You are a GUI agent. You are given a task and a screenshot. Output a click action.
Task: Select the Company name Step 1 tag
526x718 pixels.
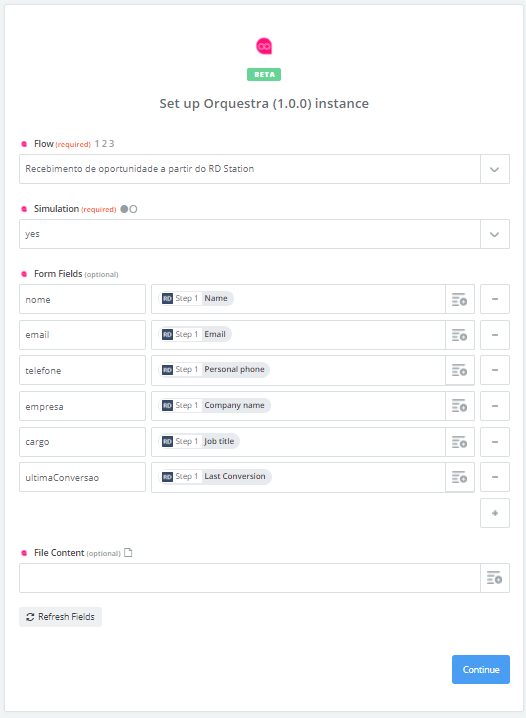pos(214,406)
